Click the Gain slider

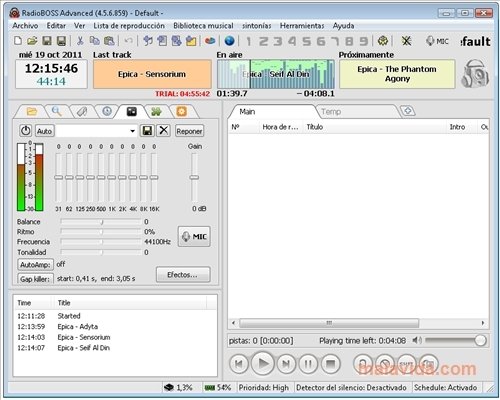point(194,177)
